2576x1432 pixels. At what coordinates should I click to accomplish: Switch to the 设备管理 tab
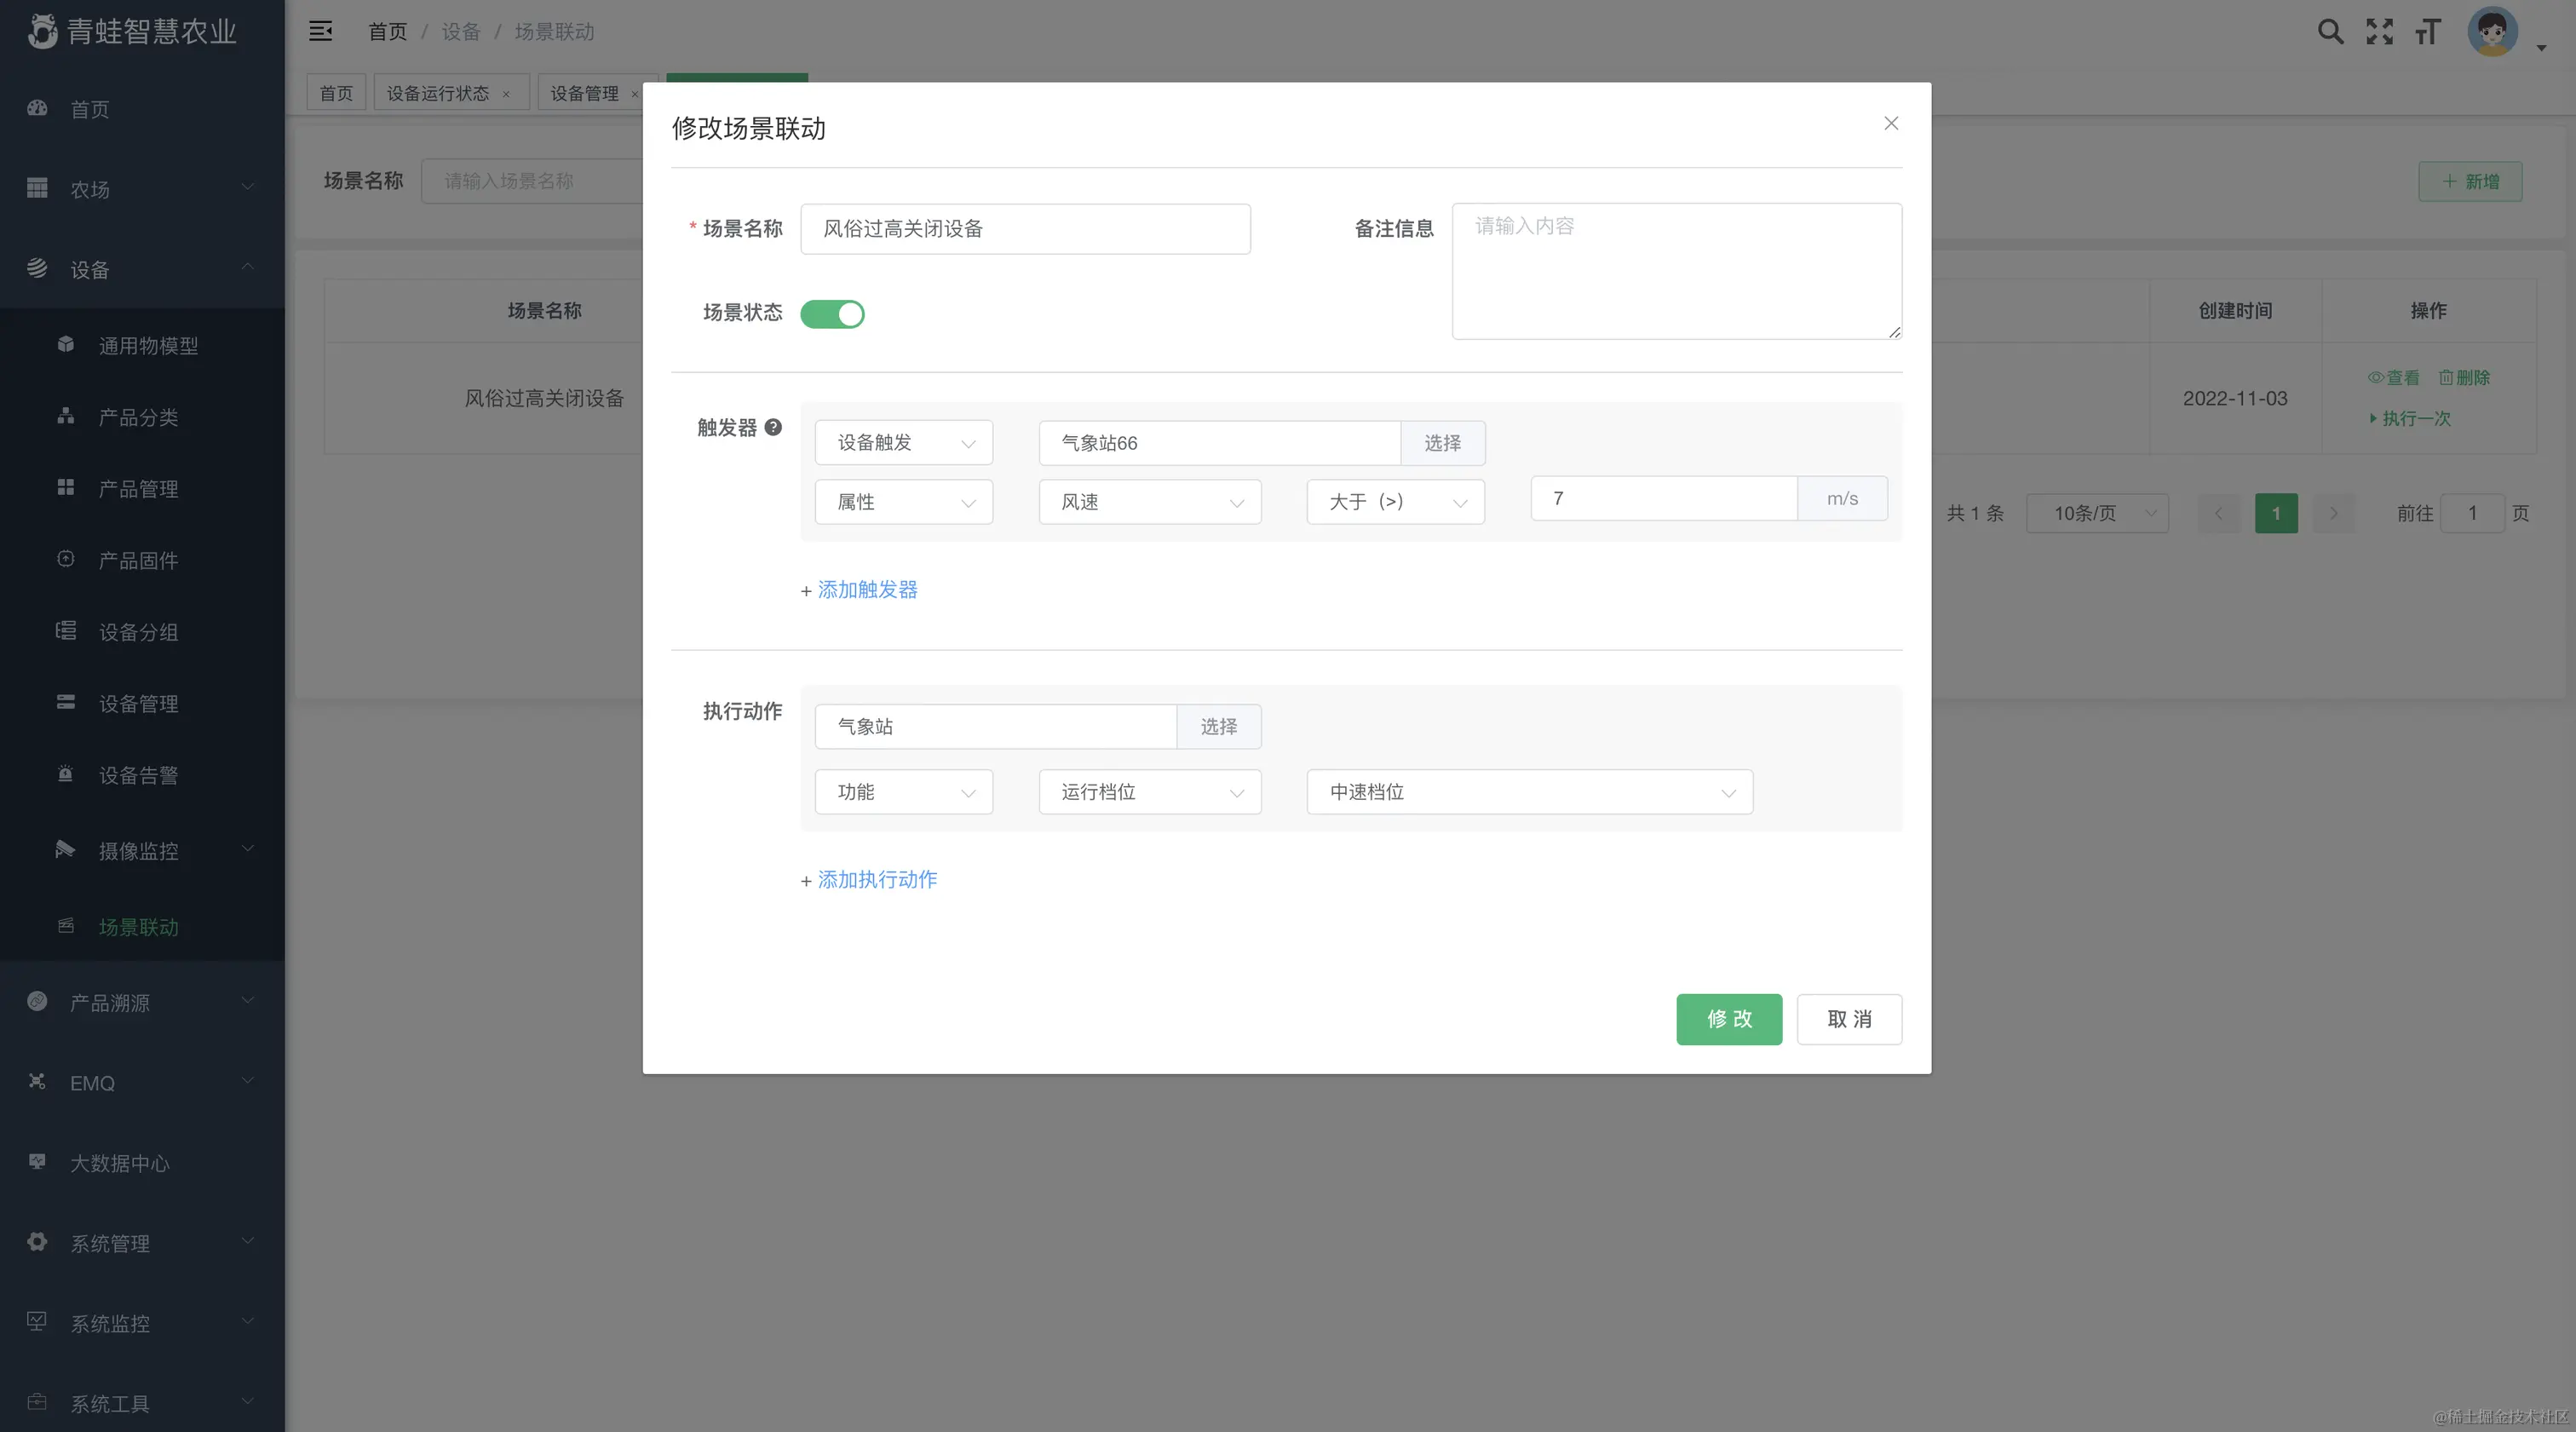click(x=585, y=92)
